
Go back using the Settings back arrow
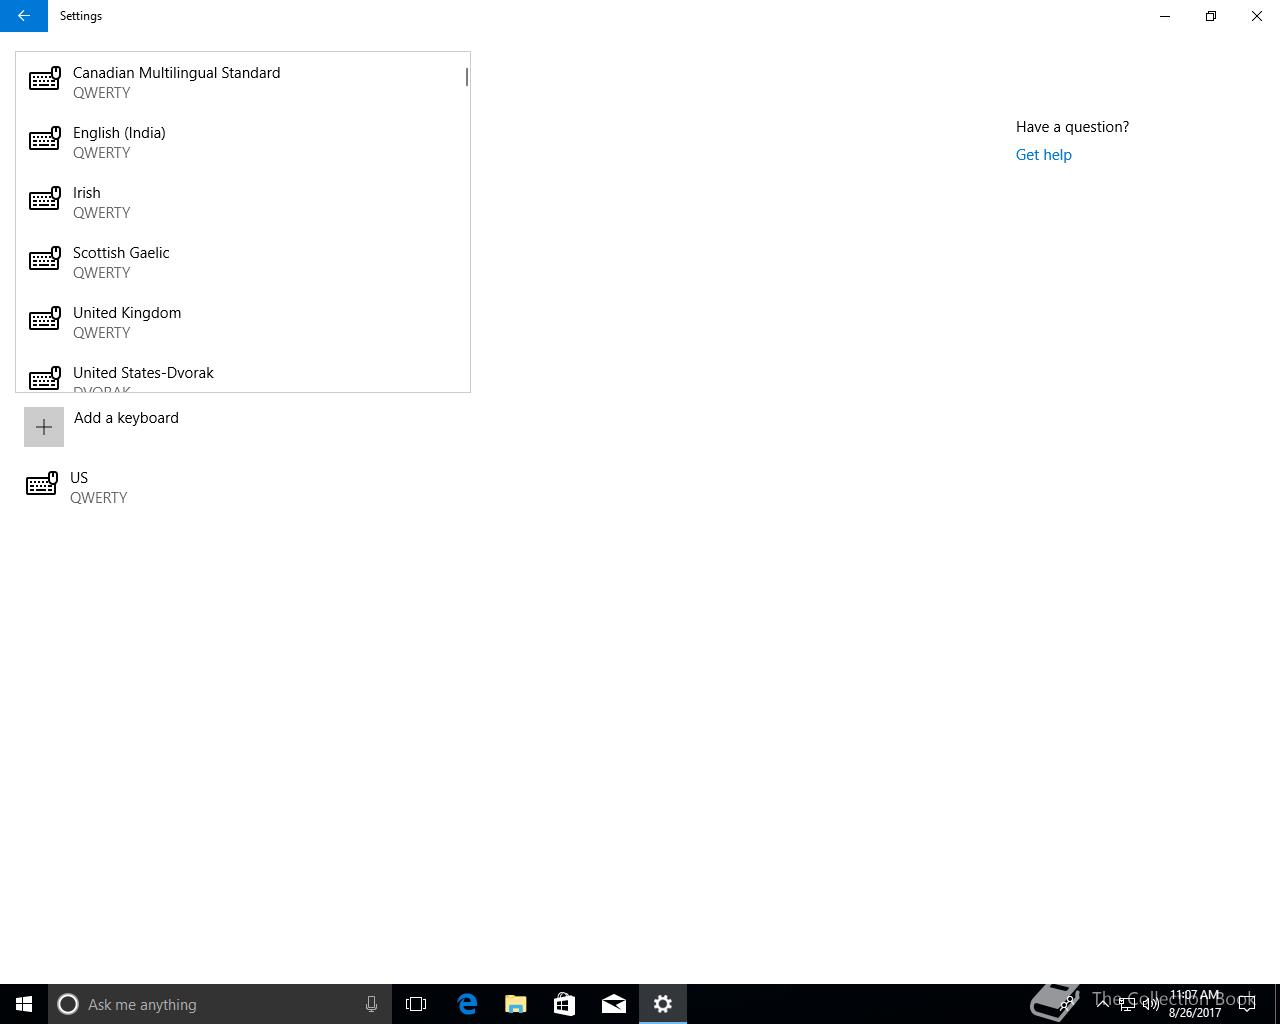point(23,16)
